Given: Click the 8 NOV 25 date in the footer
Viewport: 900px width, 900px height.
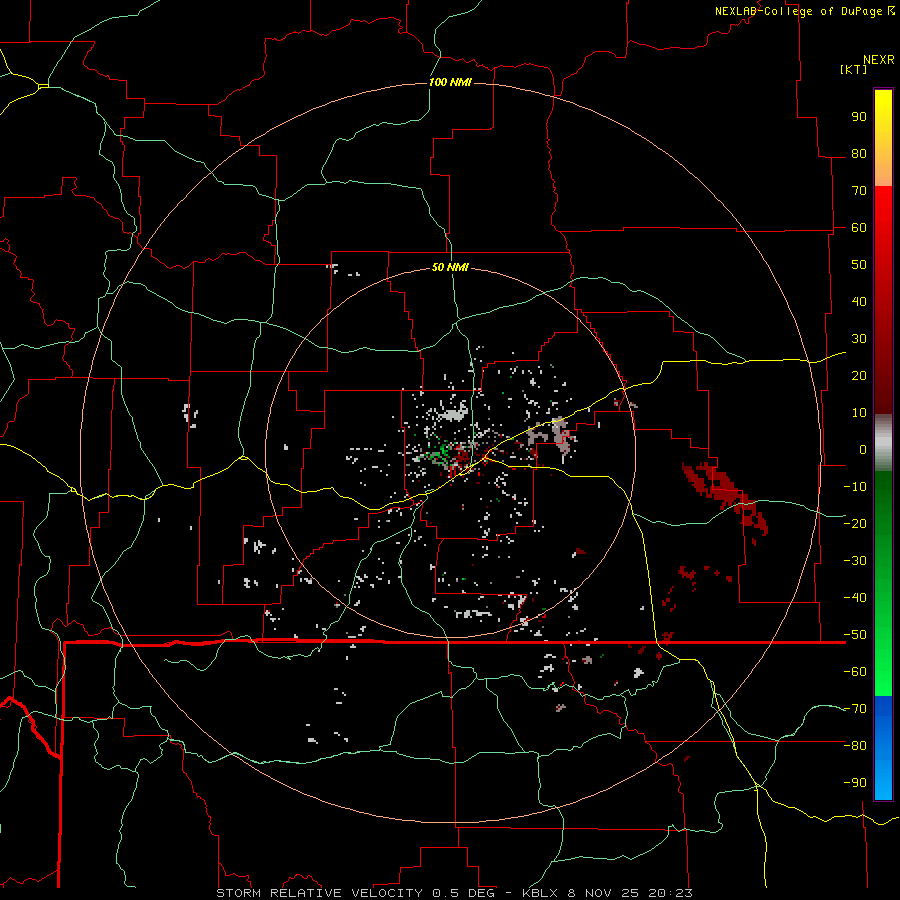Looking at the screenshot, I should pyautogui.click(x=606, y=893).
